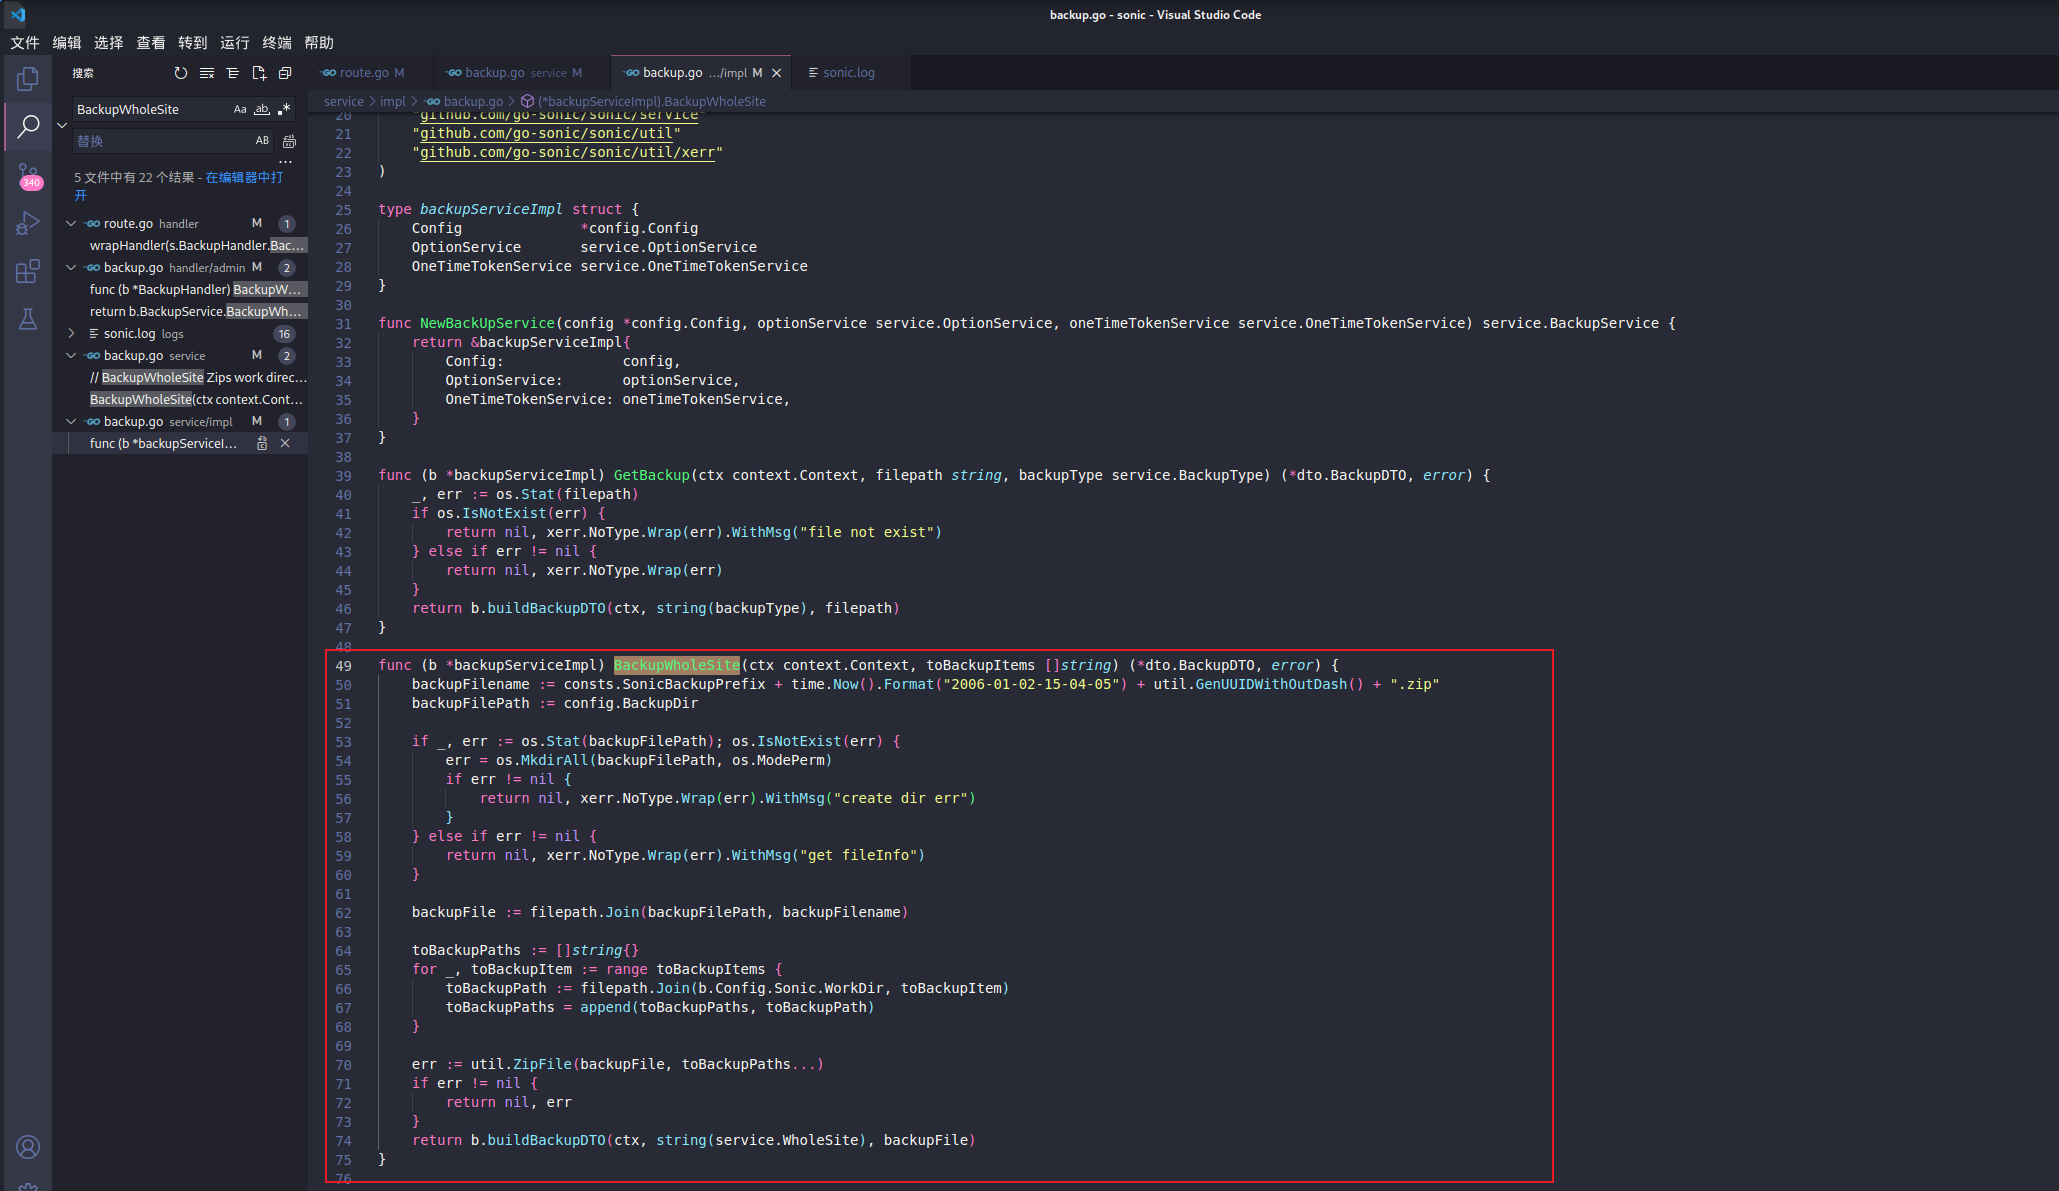Screen dimensions: 2059x1191
Task: Open the Explorer view in activity bar
Action: click(x=28, y=78)
